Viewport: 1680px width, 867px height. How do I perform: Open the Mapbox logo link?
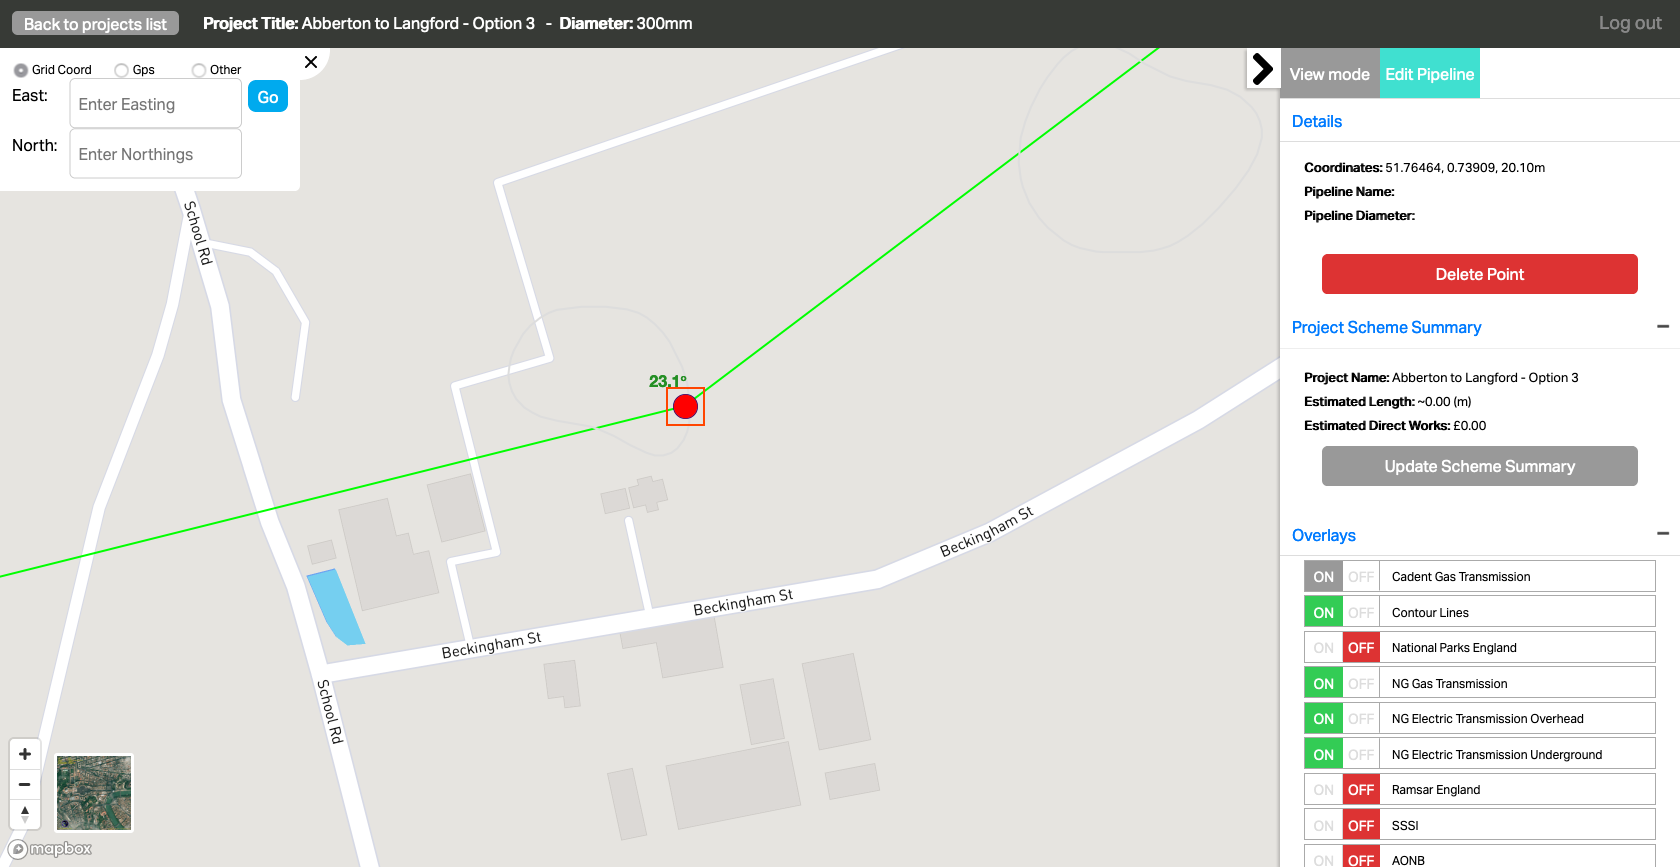pyautogui.click(x=51, y=849)
